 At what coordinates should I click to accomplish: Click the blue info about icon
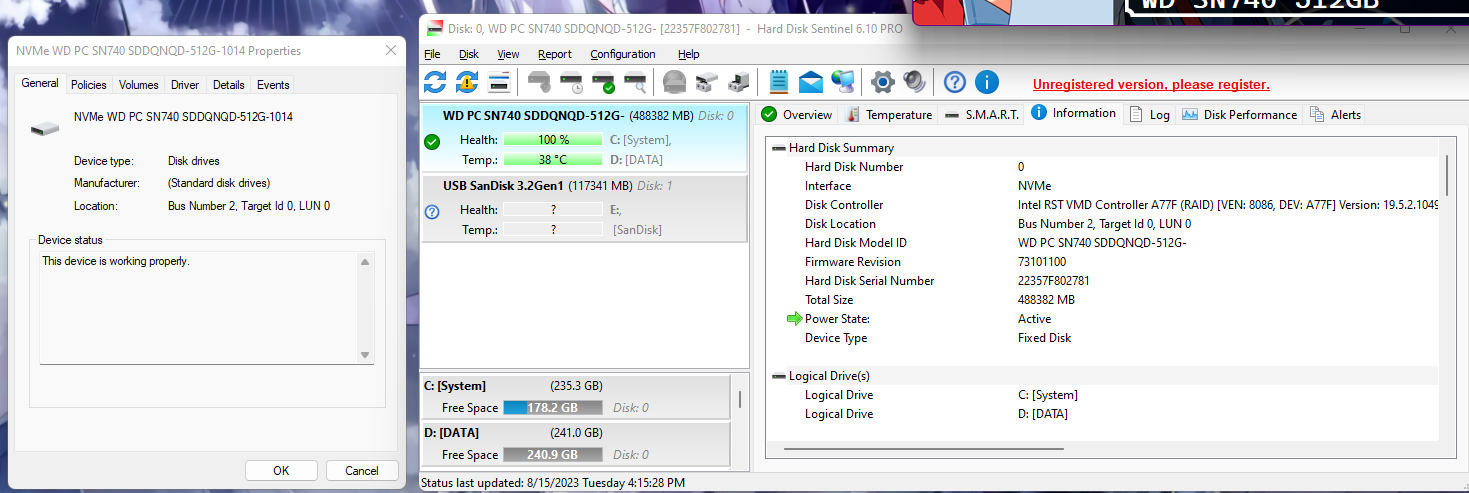click(987, 82)
